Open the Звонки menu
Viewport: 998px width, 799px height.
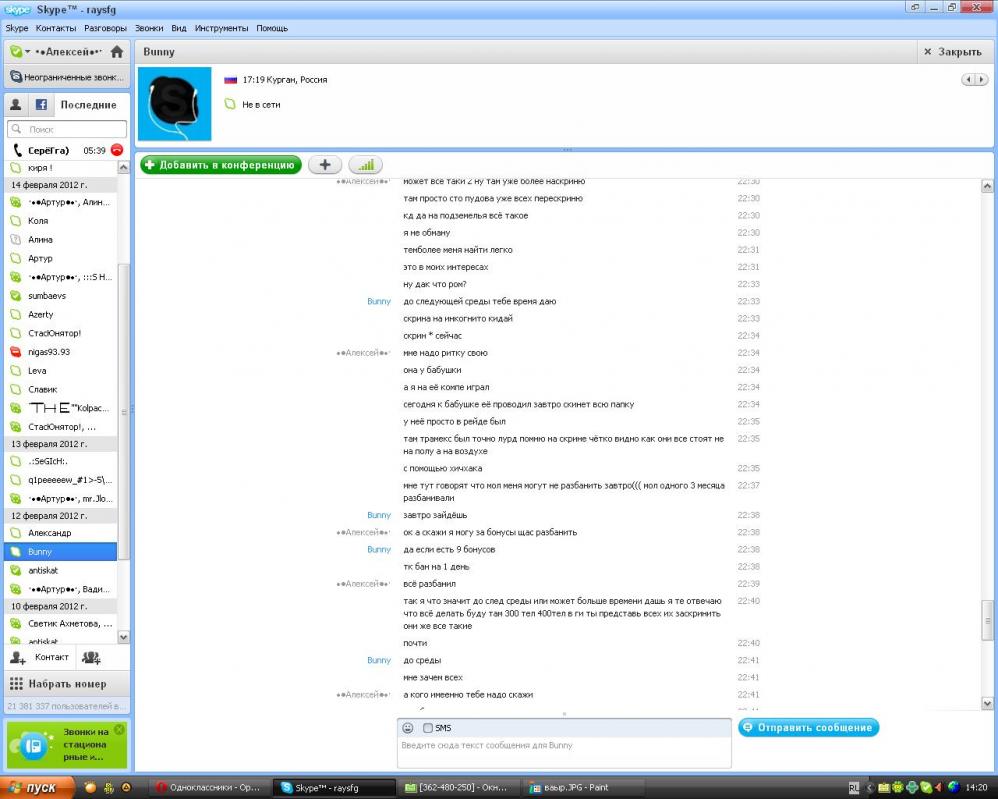click(148, 28)
